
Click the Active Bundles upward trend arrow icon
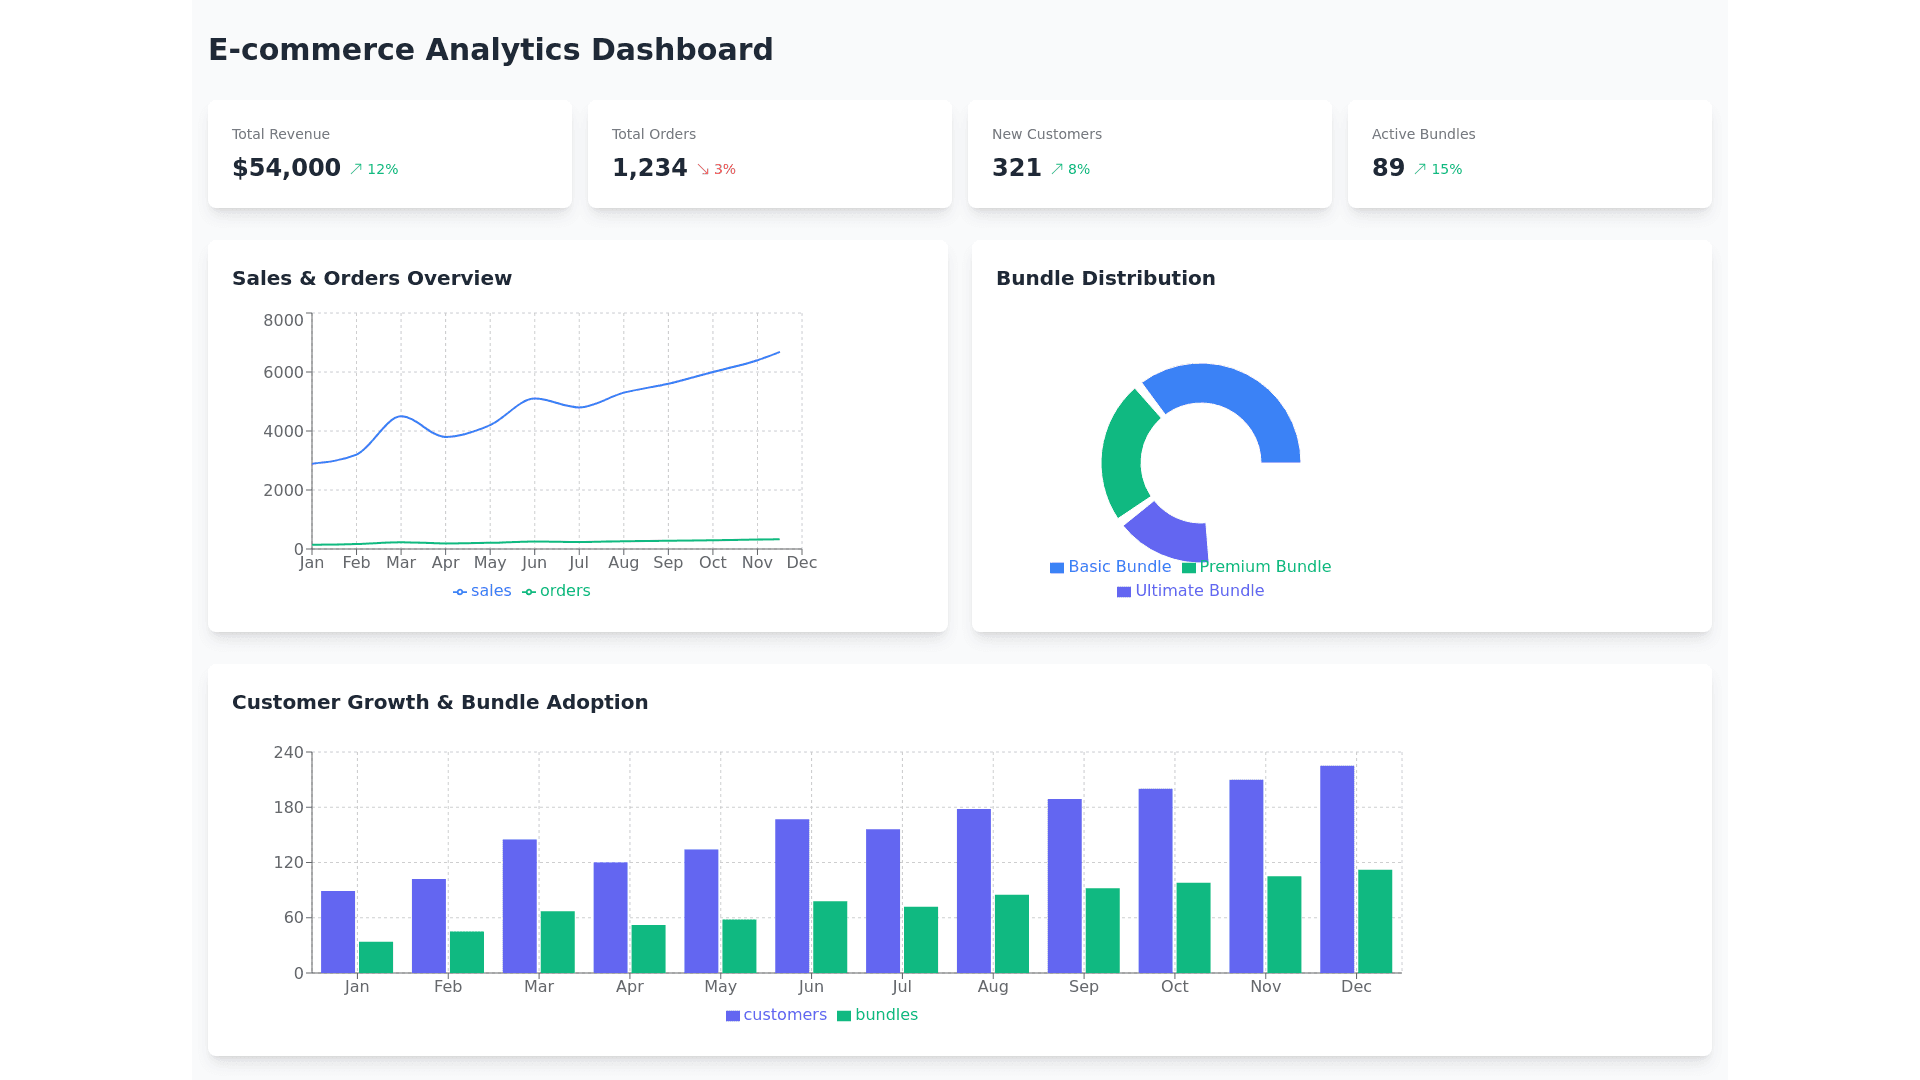(x=1420, y=169)
